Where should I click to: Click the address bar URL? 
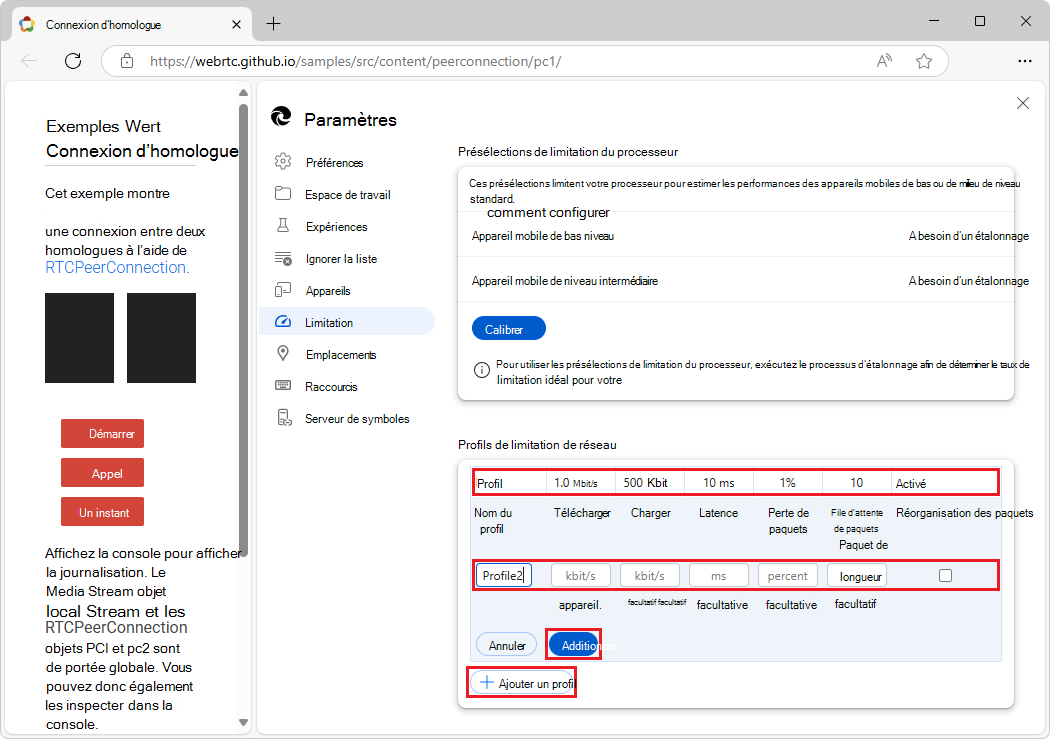tap(355, 62)
